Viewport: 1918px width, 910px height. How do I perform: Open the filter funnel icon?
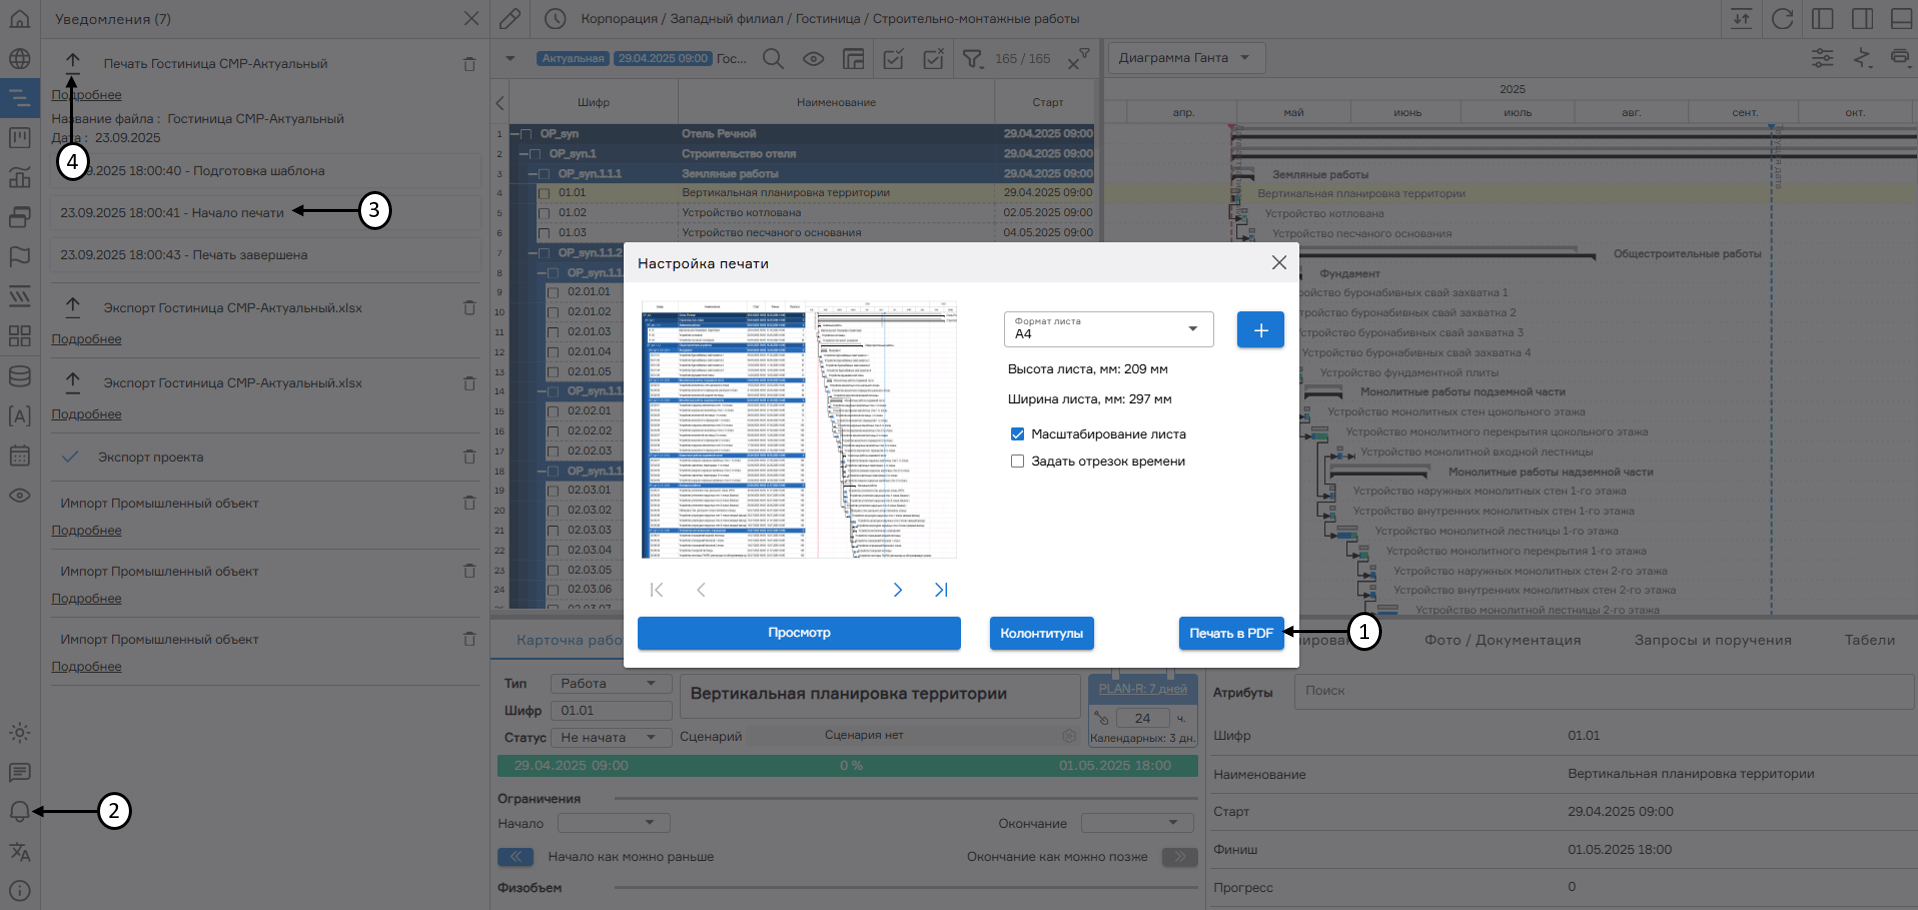(x=972, y=59)
